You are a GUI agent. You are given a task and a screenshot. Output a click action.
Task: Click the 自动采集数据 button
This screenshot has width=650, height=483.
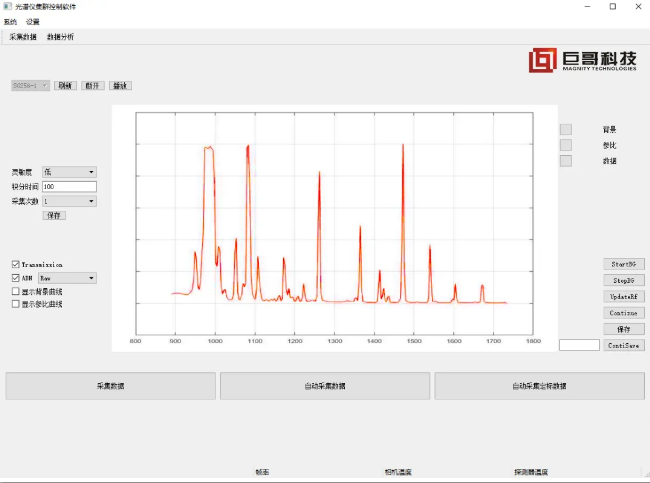[325, 386]
